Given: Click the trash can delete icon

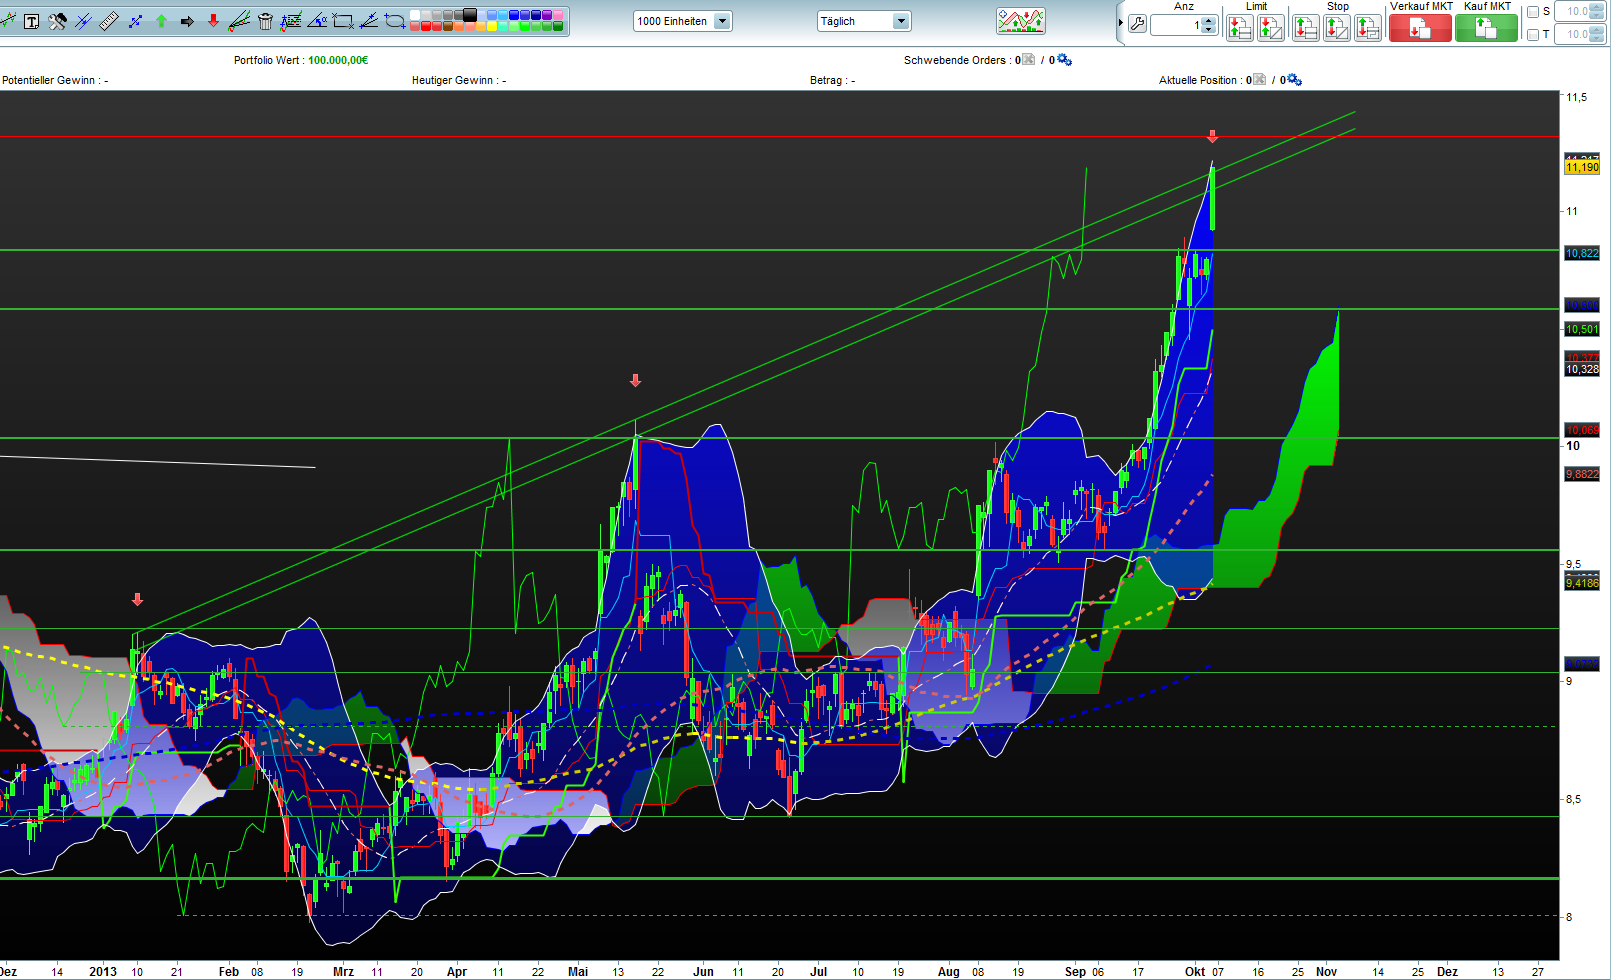Looking at the screenshot, I should pyautogui.click(x=265, y=21).
